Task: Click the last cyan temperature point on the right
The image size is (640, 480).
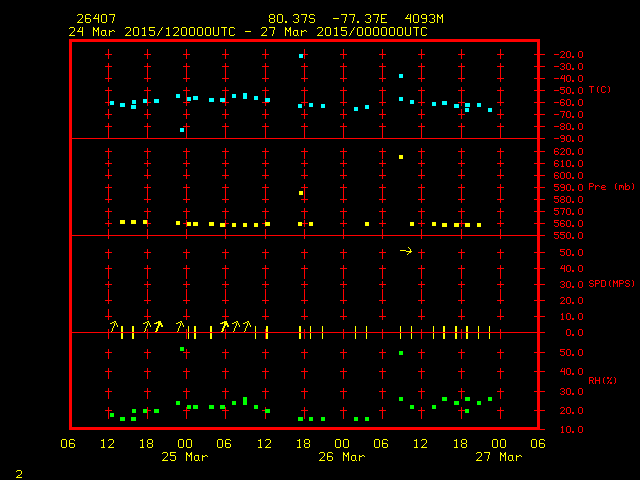Action: (490, 110)
